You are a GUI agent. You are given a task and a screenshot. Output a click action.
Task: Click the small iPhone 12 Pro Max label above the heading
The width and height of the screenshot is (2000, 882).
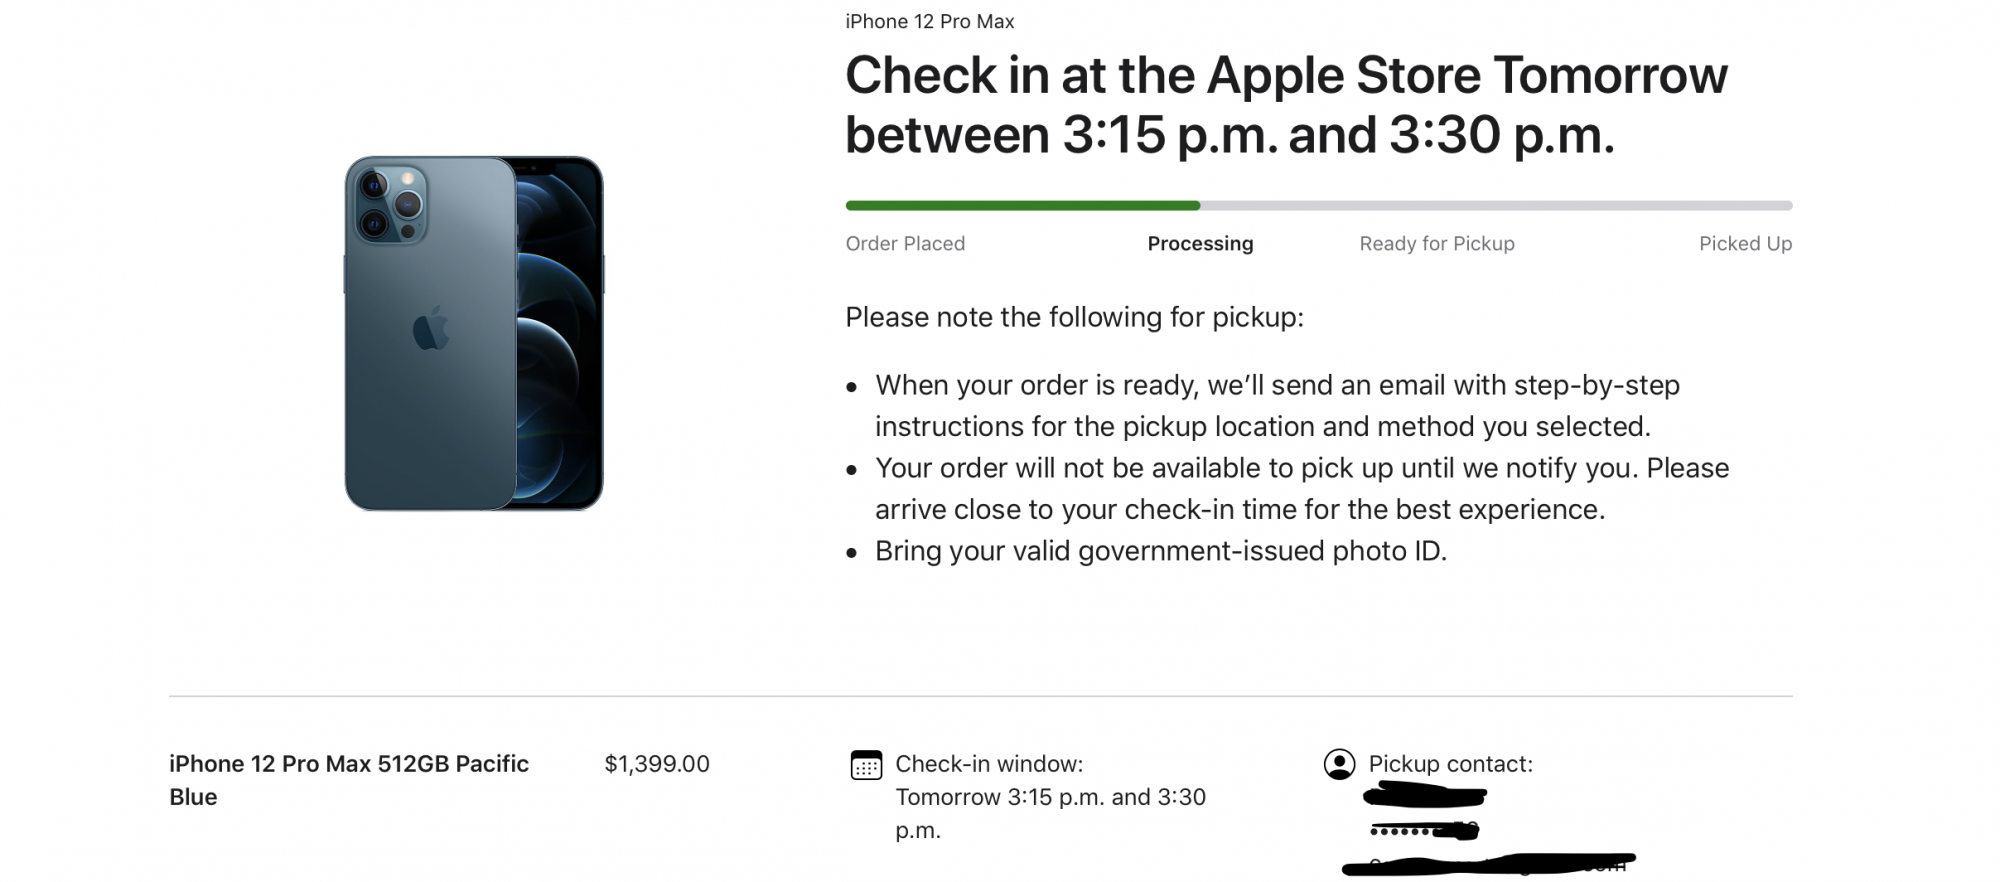(929, 22)
